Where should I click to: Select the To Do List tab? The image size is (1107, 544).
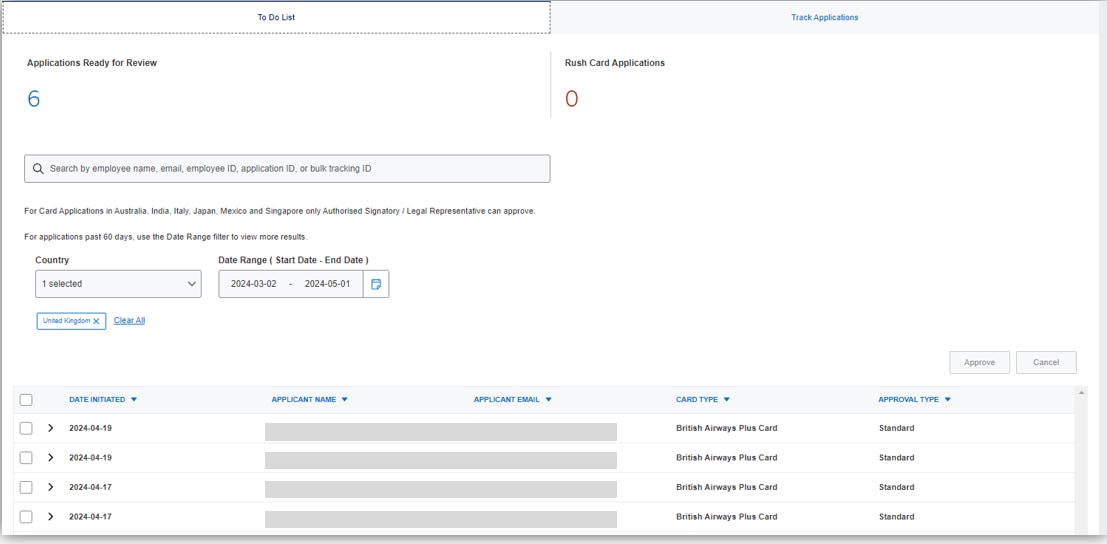(276, 17)
